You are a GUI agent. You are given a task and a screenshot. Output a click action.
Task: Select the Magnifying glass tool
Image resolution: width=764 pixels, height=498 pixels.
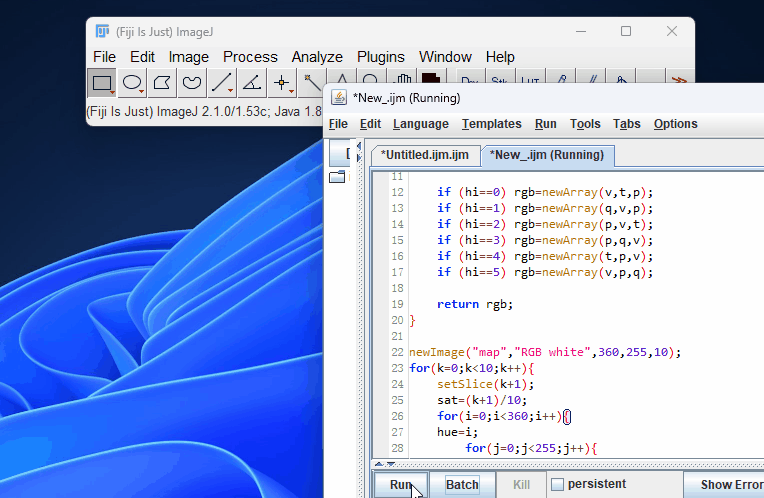[x=371, y=76]
